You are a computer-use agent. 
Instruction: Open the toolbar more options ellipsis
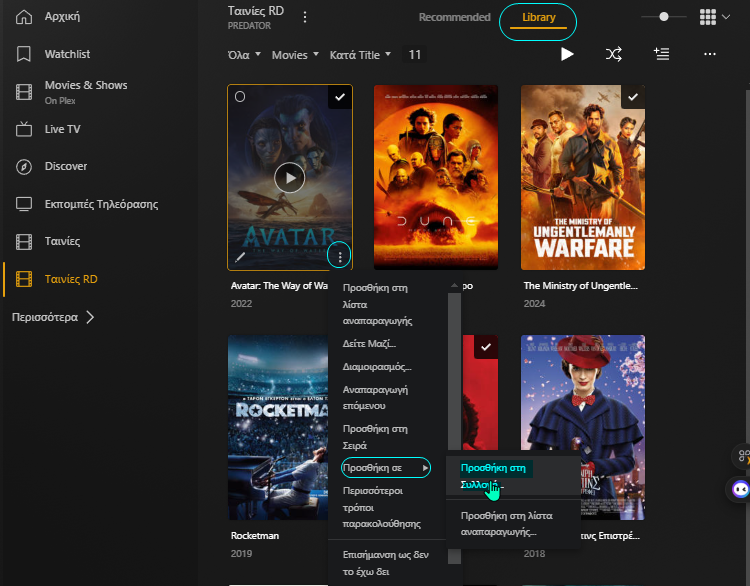(710, 54)
